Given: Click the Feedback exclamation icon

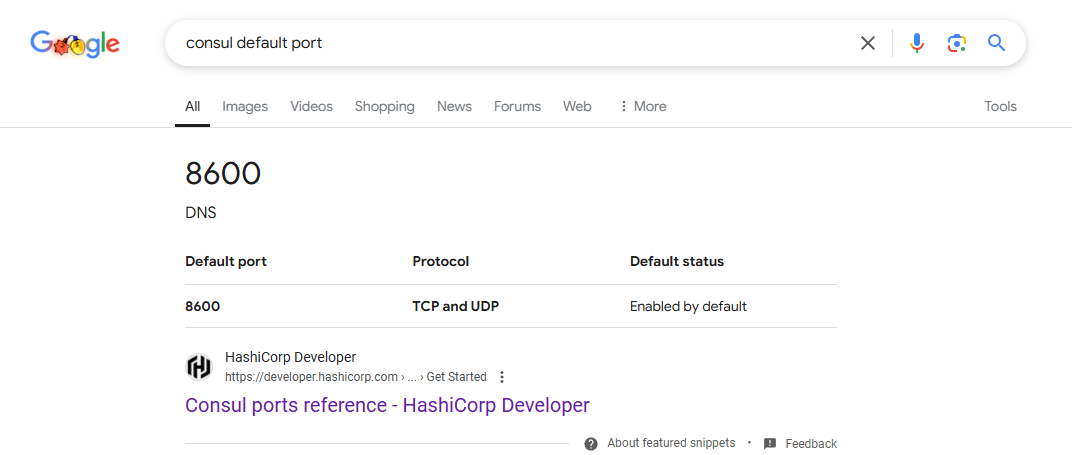Looking at the screenshot, I should pos(770,443).
